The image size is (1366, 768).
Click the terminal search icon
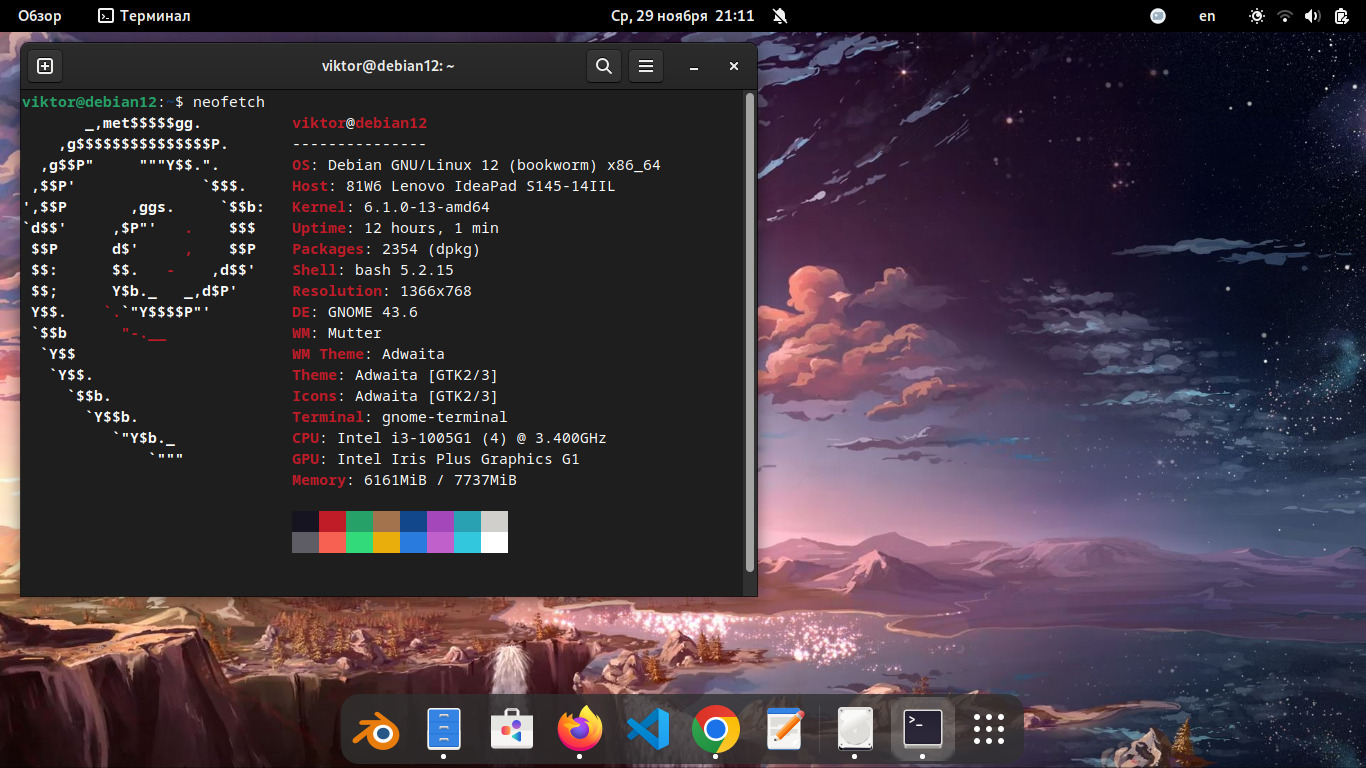[603, 66]
